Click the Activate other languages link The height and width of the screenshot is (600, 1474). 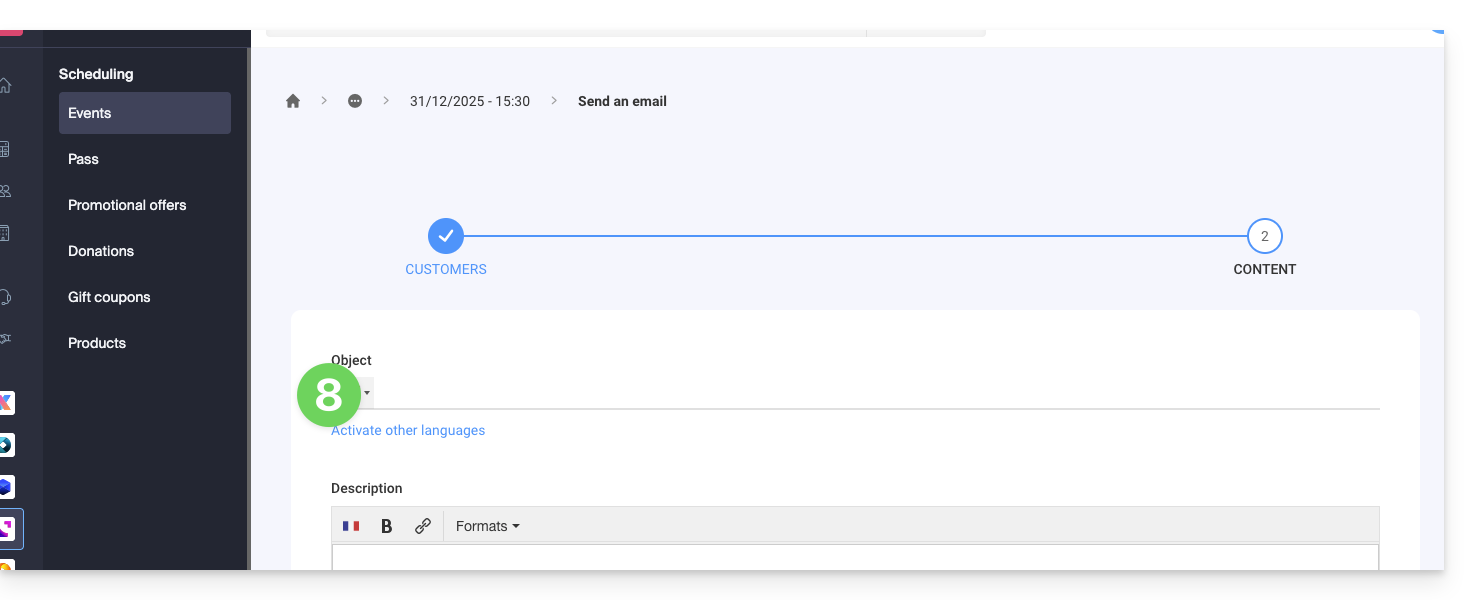(x=408, y=430)
